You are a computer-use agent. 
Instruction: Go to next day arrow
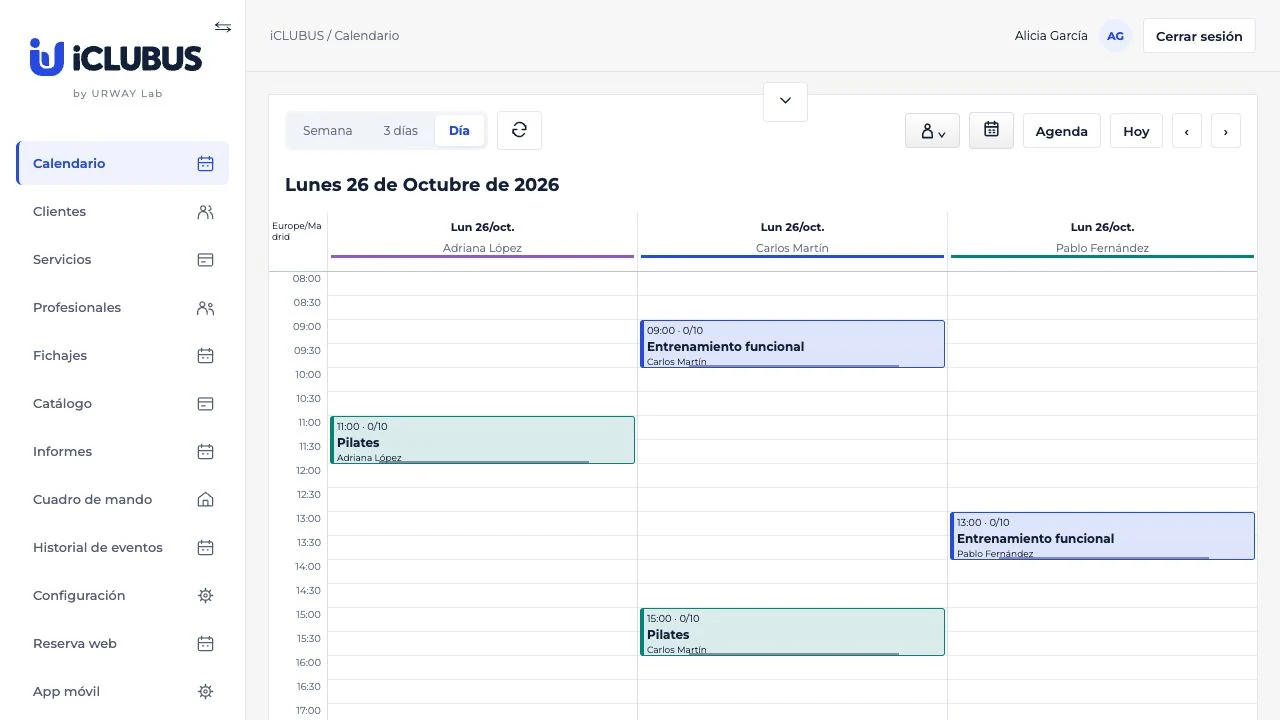coord(1225,131)
